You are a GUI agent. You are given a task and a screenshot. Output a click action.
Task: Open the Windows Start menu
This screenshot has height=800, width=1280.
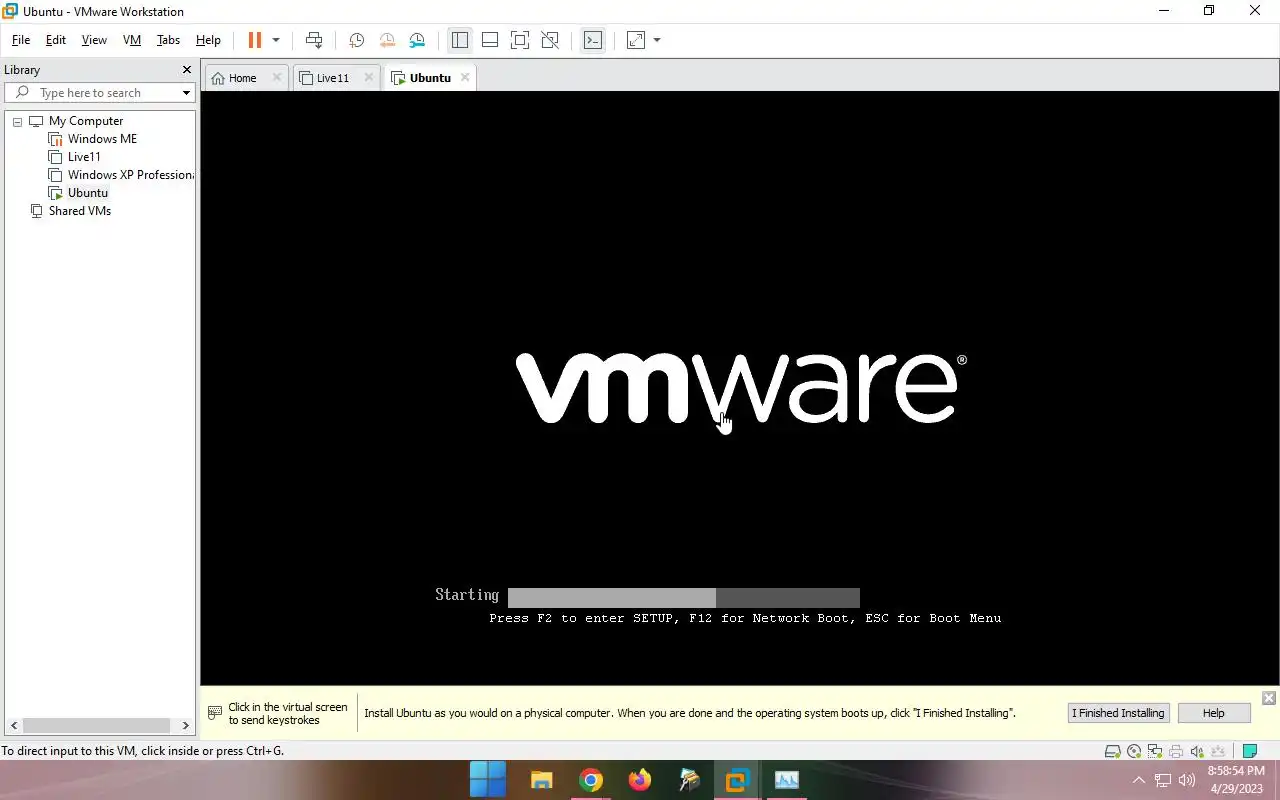click(x=488, y=780)
